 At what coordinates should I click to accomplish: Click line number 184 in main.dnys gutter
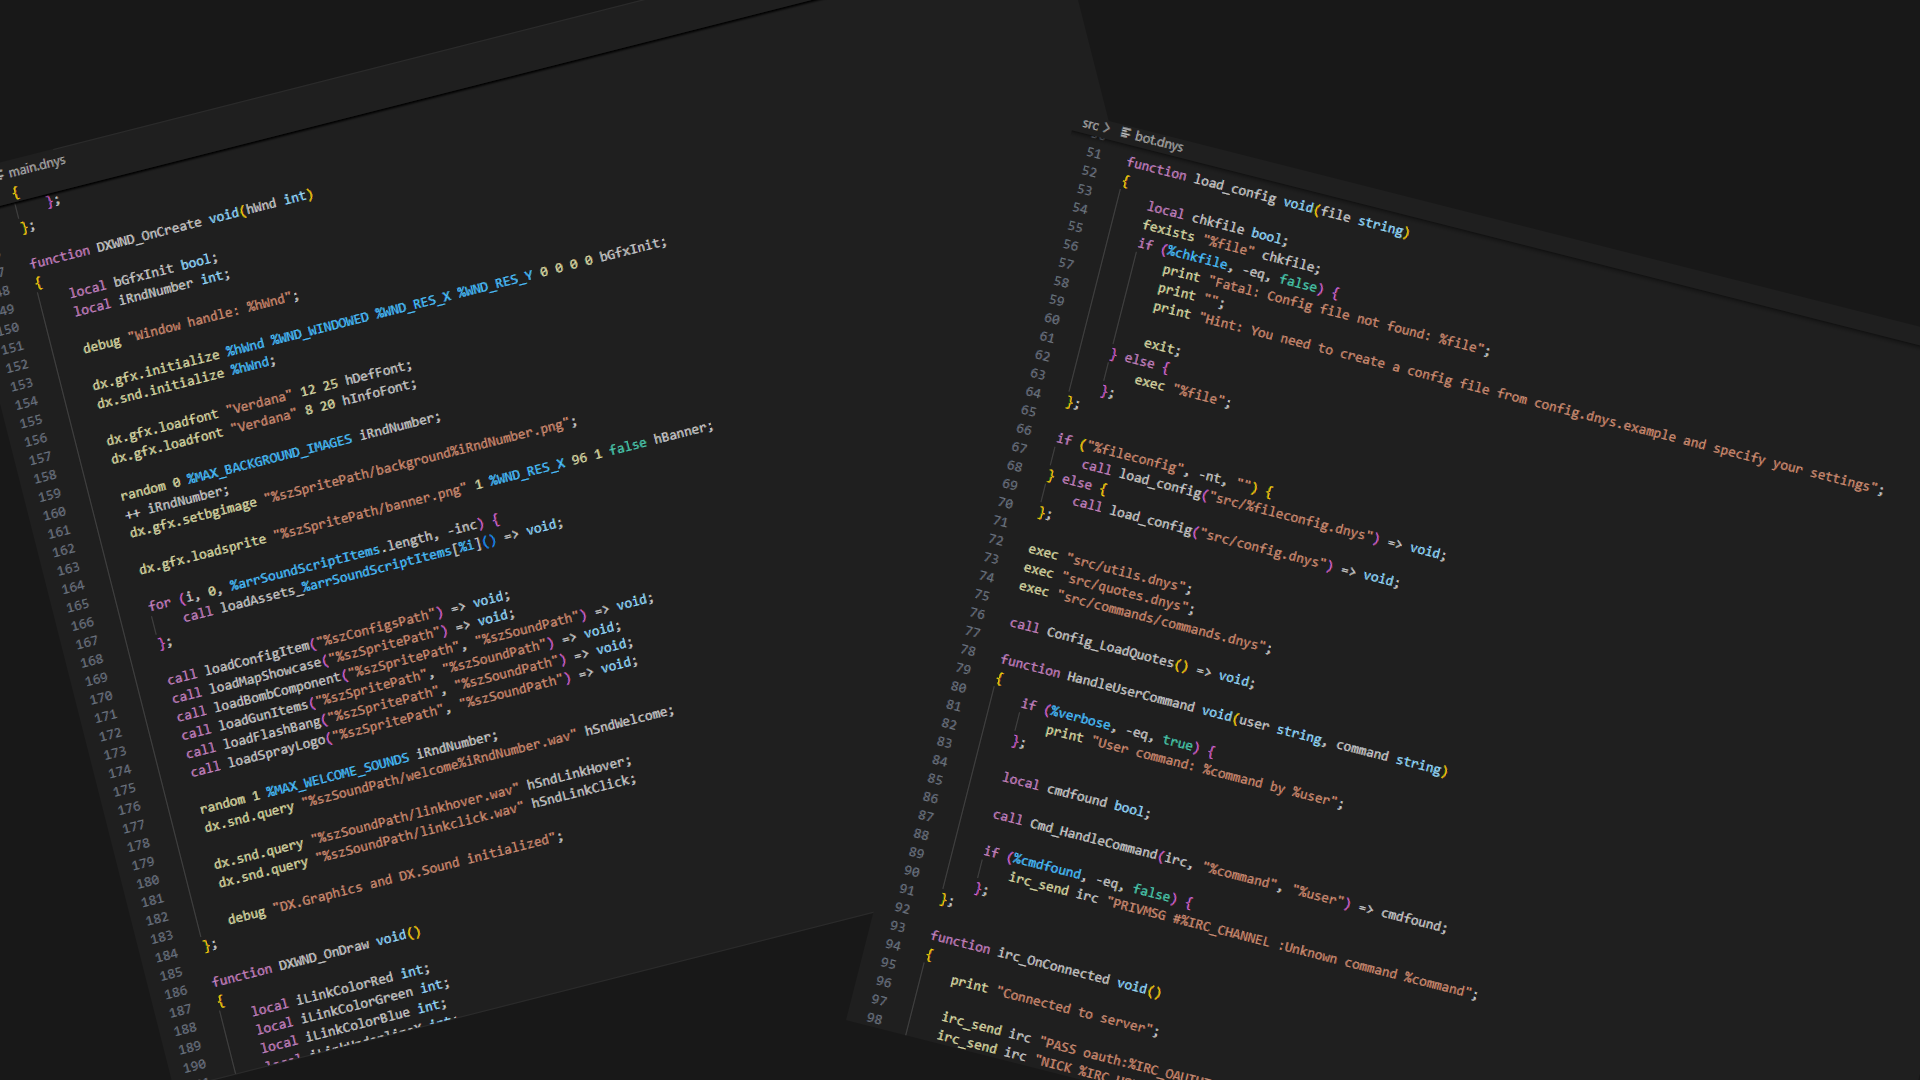coord(166,955)
